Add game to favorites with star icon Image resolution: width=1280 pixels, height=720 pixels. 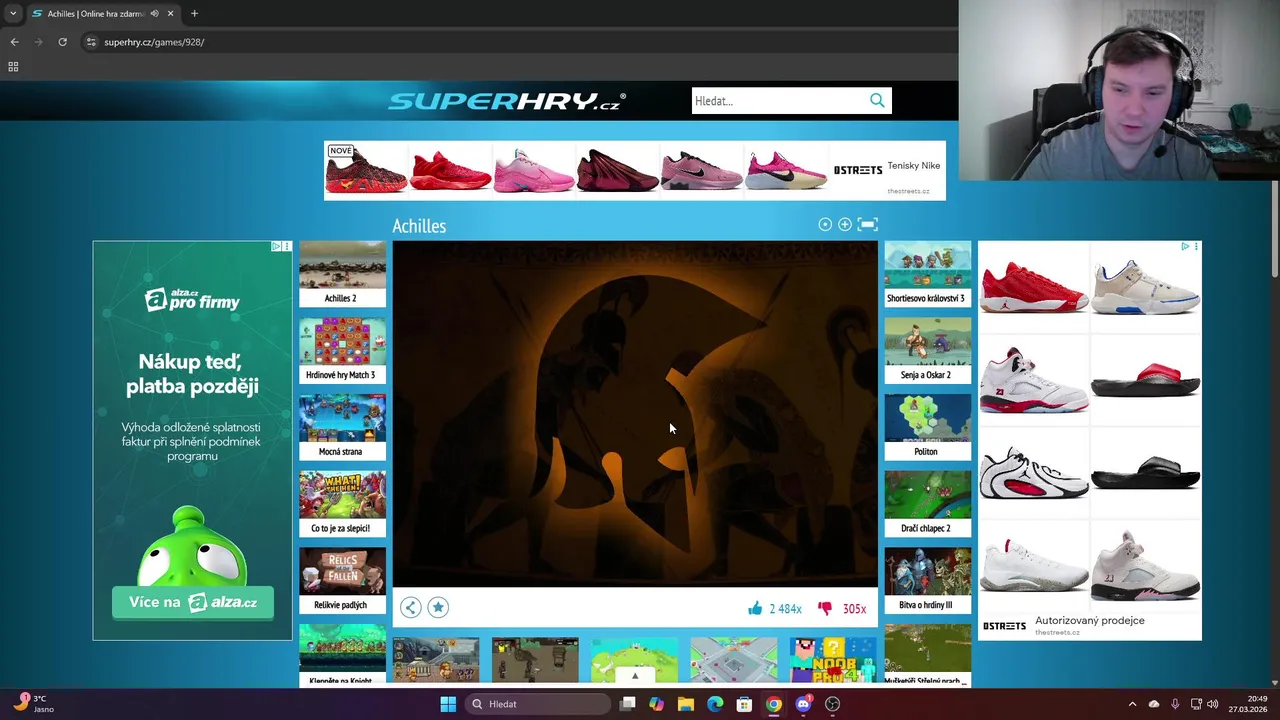(438, 607)
